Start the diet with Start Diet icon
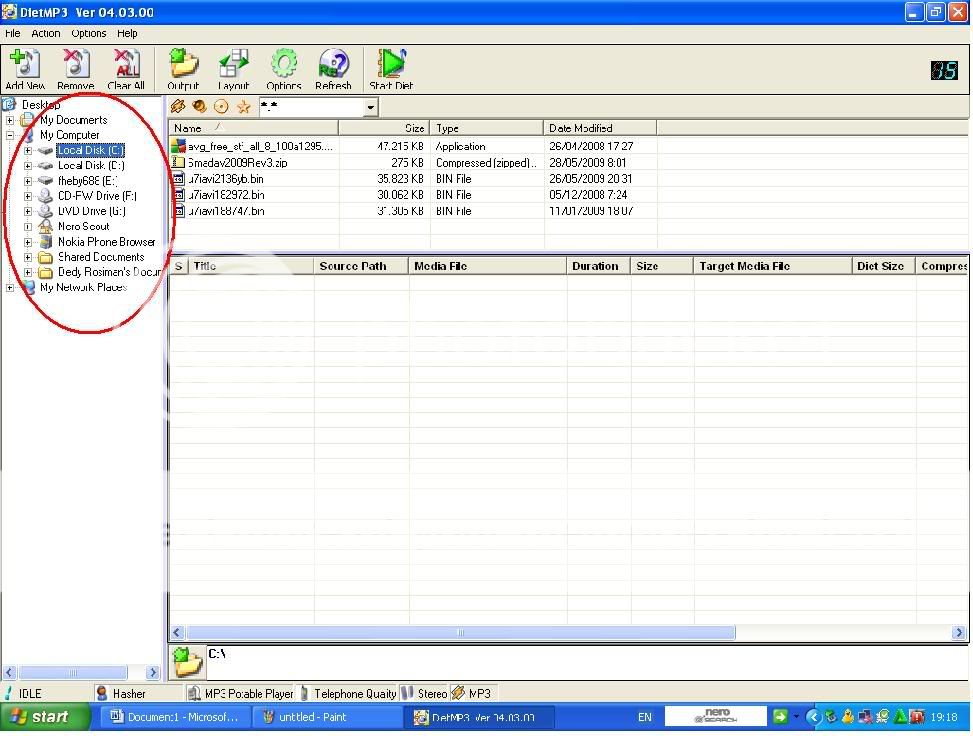Viewport: 973px width, 736px height. (391, 66)
